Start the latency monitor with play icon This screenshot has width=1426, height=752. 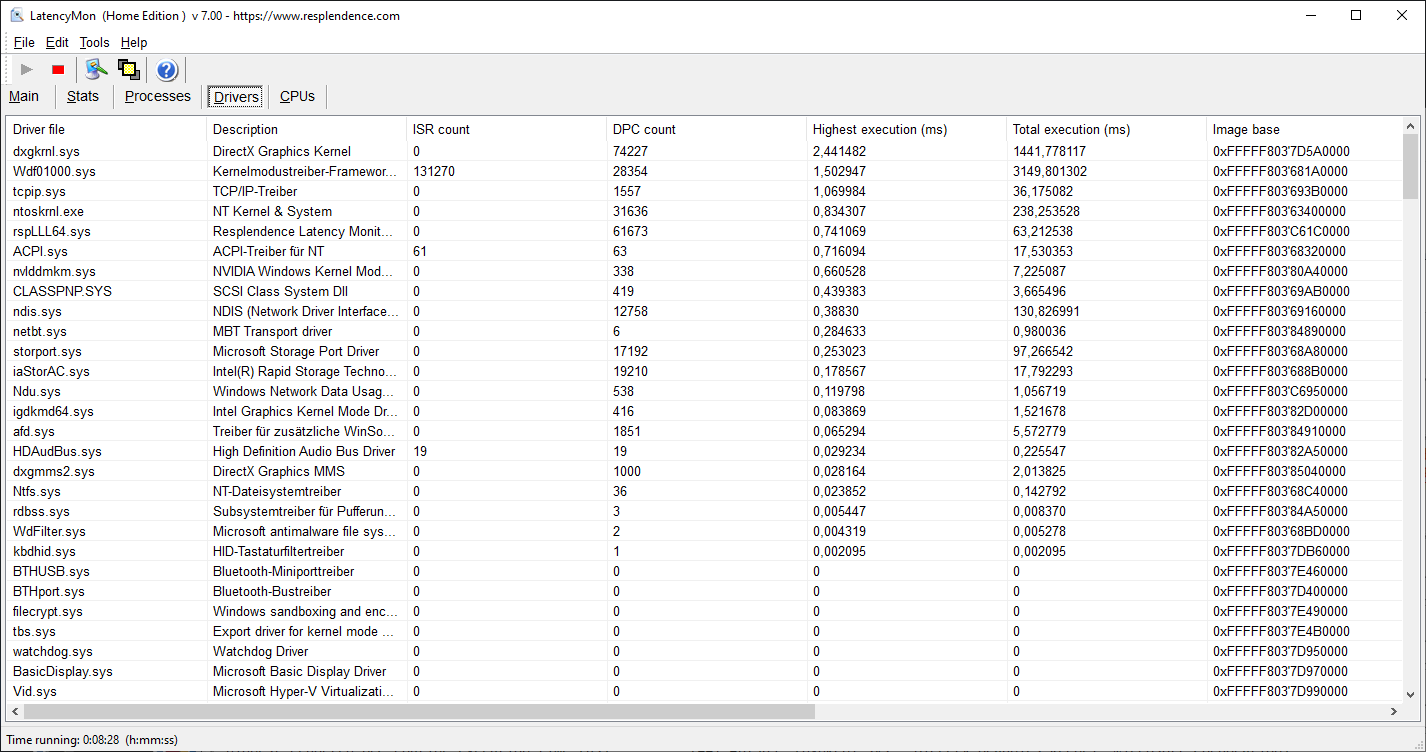click(x=27, y=70)
